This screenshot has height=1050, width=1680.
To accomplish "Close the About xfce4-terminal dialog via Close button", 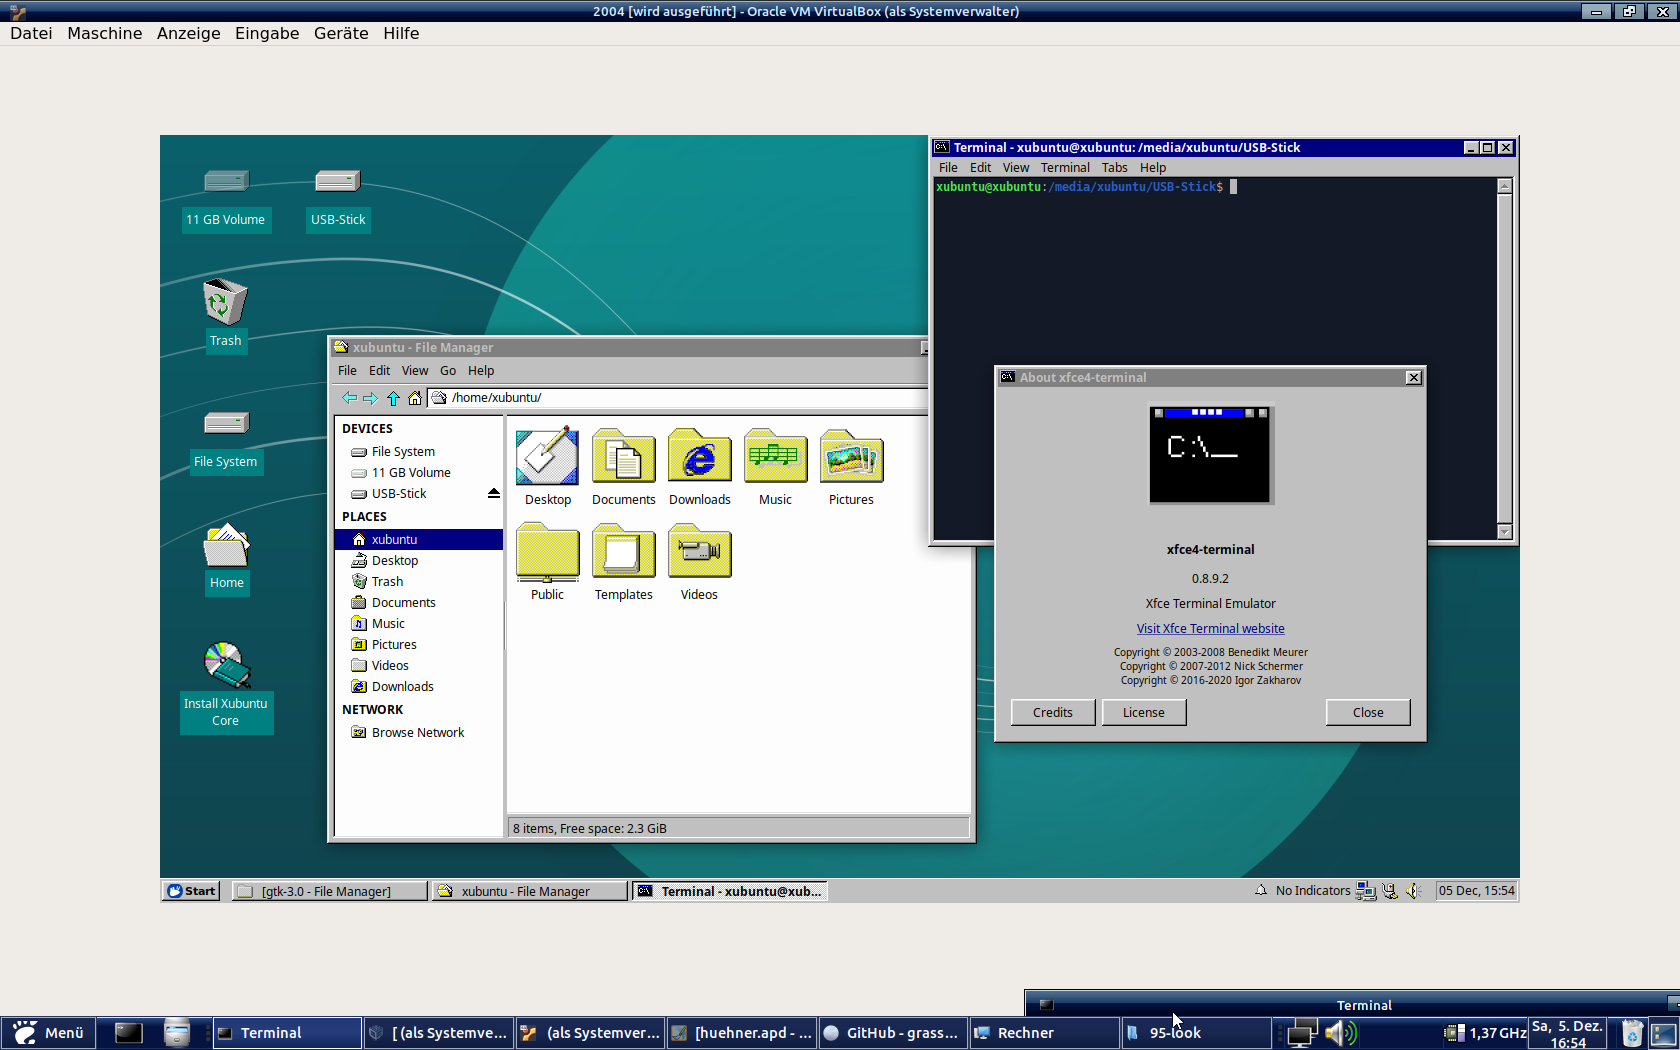I will (x=1368, y=712).
